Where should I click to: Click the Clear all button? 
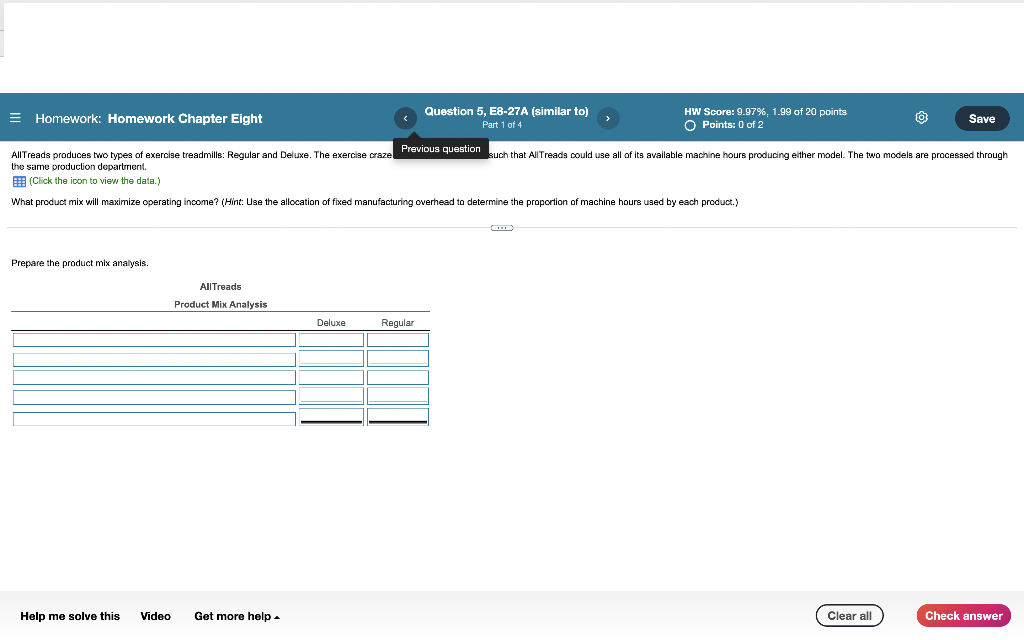coord(849,615)
